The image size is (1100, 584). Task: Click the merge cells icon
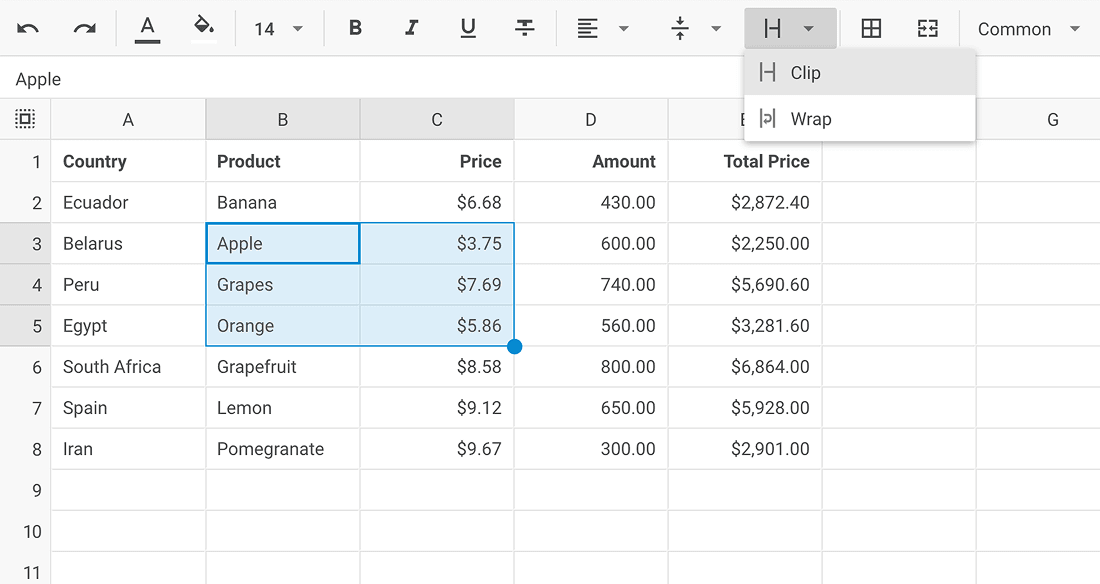pyautogui.click(x=927, y=29)
